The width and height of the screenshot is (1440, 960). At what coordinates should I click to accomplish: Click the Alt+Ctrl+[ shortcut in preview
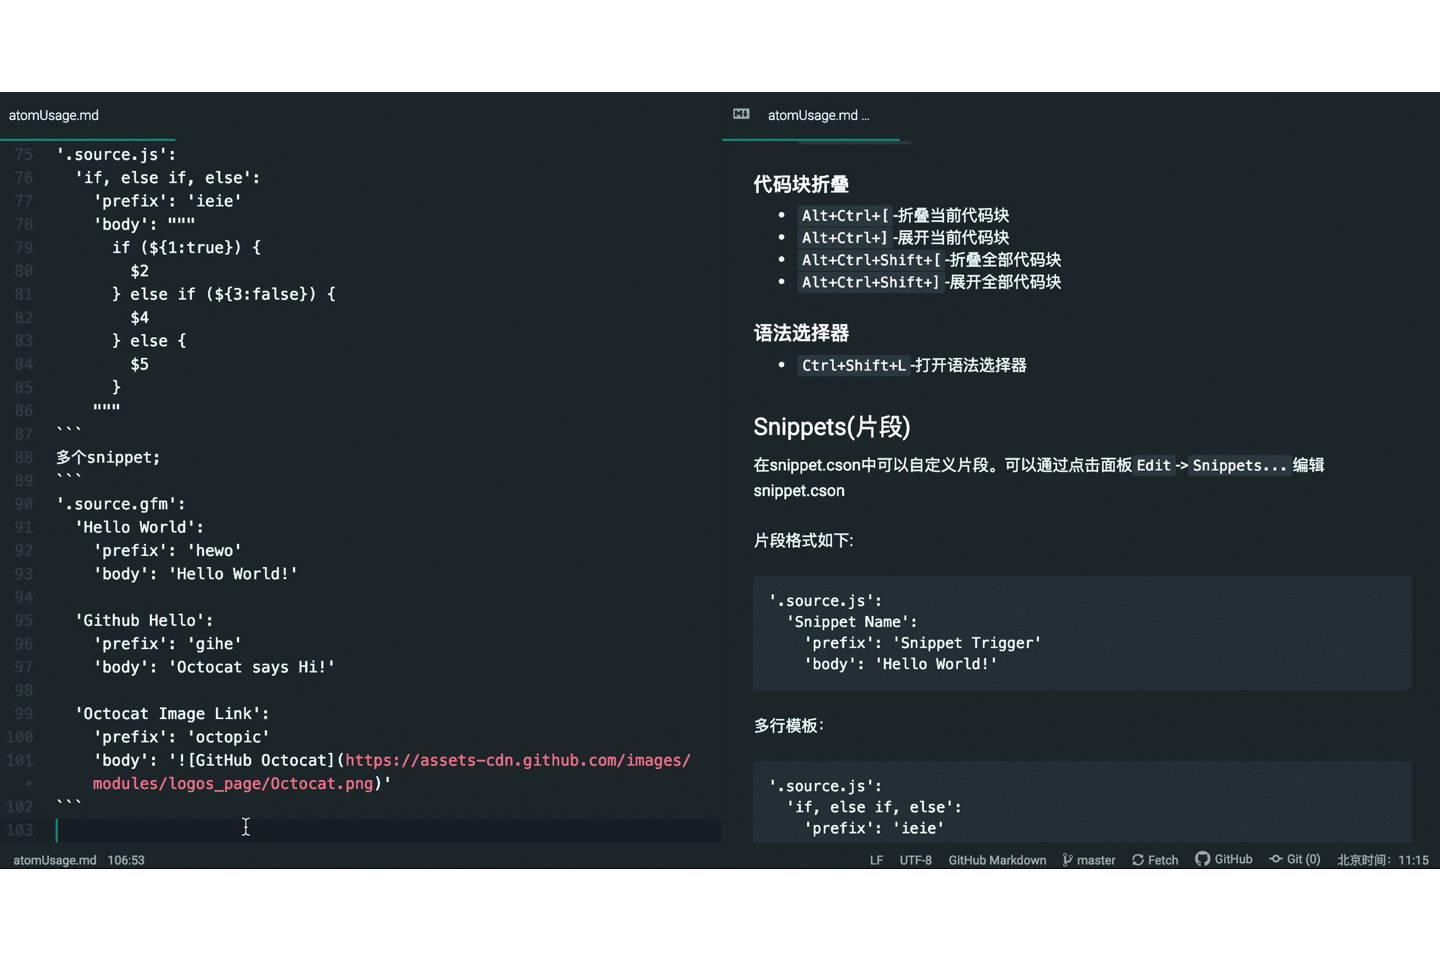coord(844,215)
